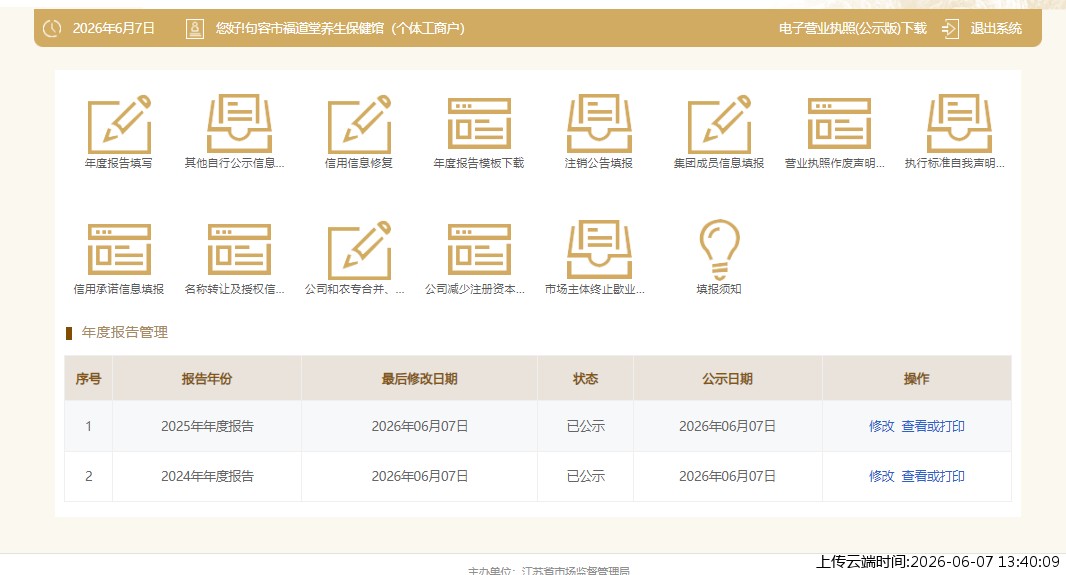Click the 序号 column header
Screen dimensions: 1066x575
click(x=88, y=379)
